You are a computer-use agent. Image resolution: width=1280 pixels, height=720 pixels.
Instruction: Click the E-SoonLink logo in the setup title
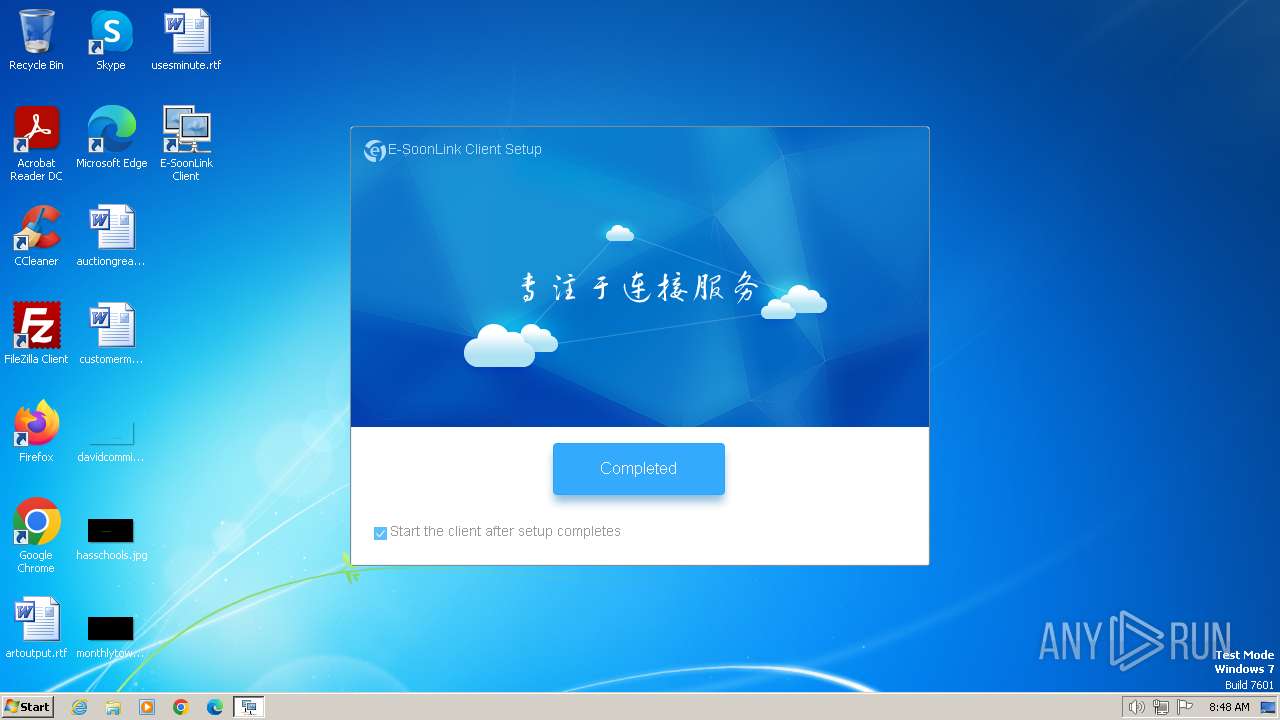click(375, 150)
